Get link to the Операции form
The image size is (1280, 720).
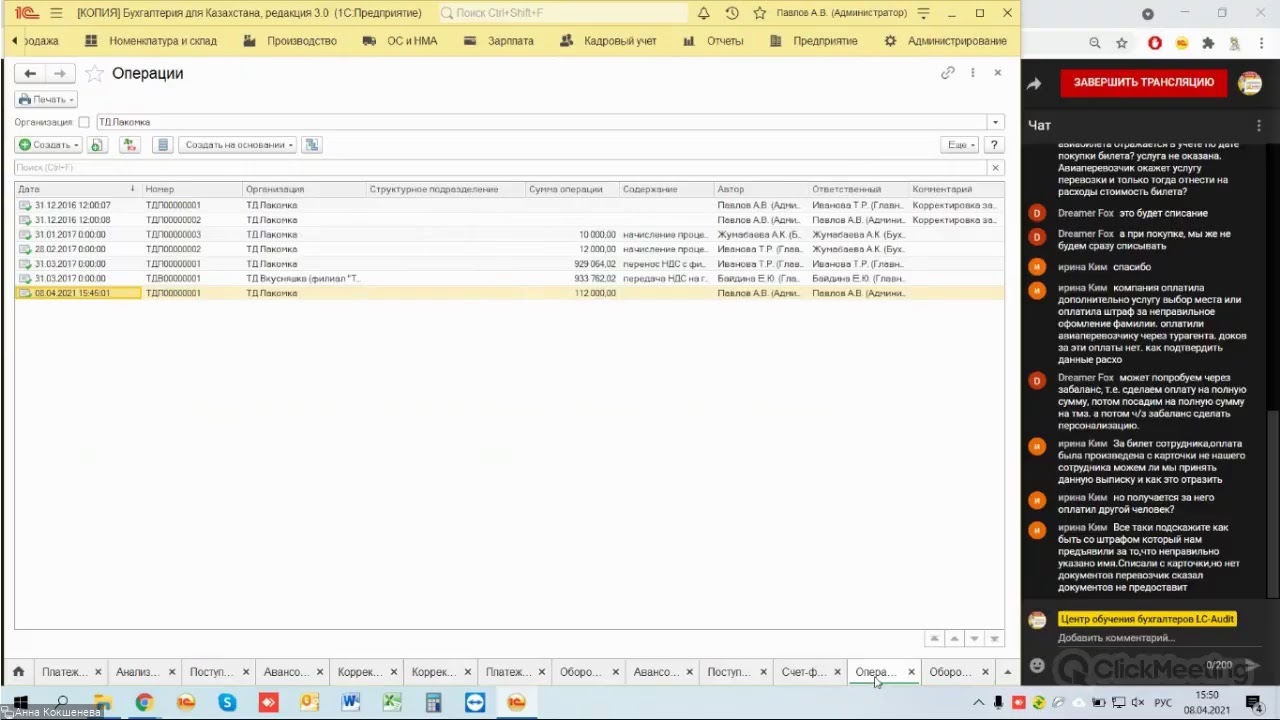coord(947,72)
